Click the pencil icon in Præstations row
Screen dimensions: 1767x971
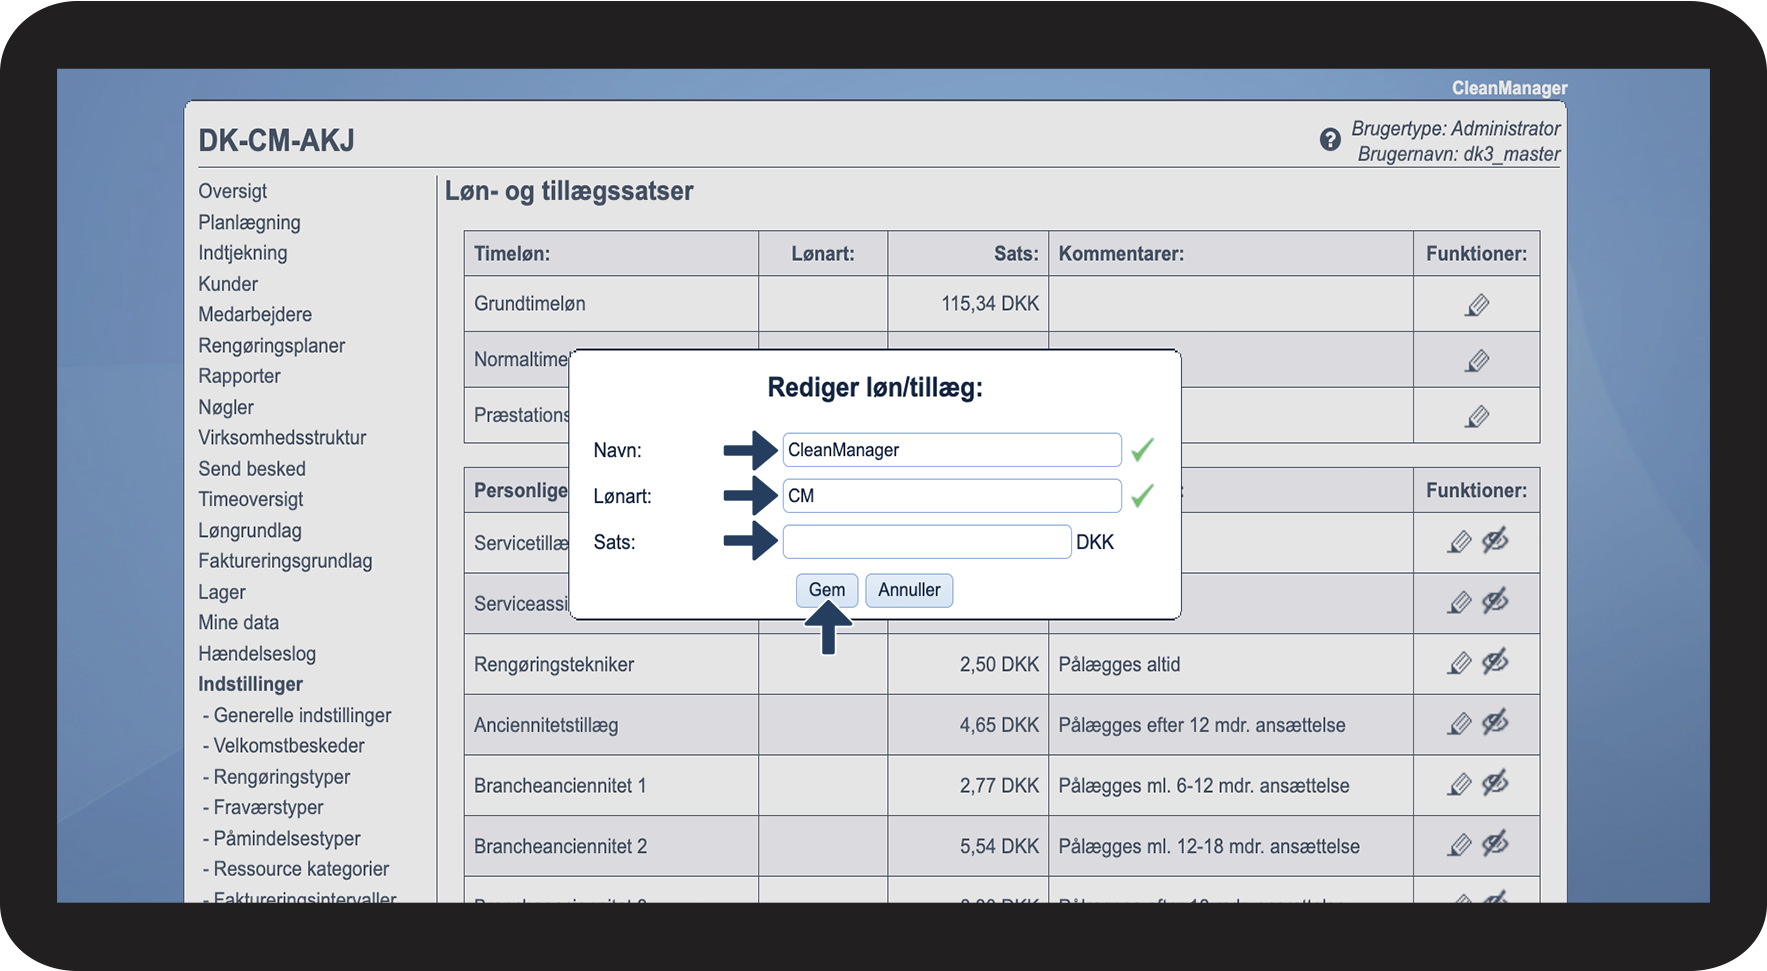click(1477, 416)
